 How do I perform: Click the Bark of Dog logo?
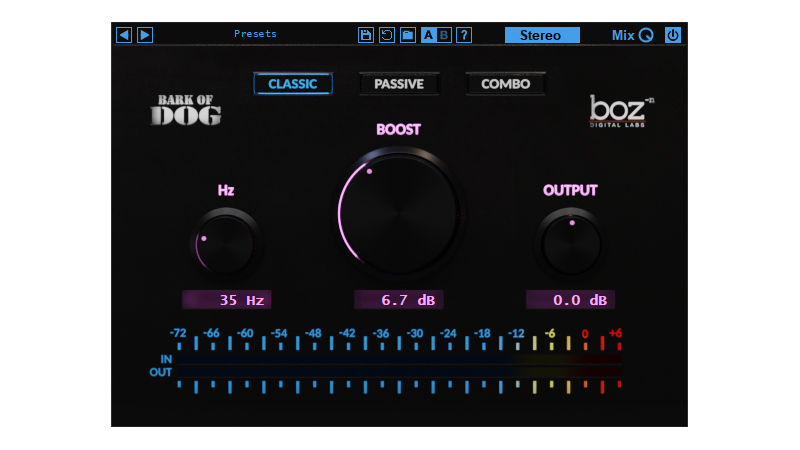coord(186,110)
